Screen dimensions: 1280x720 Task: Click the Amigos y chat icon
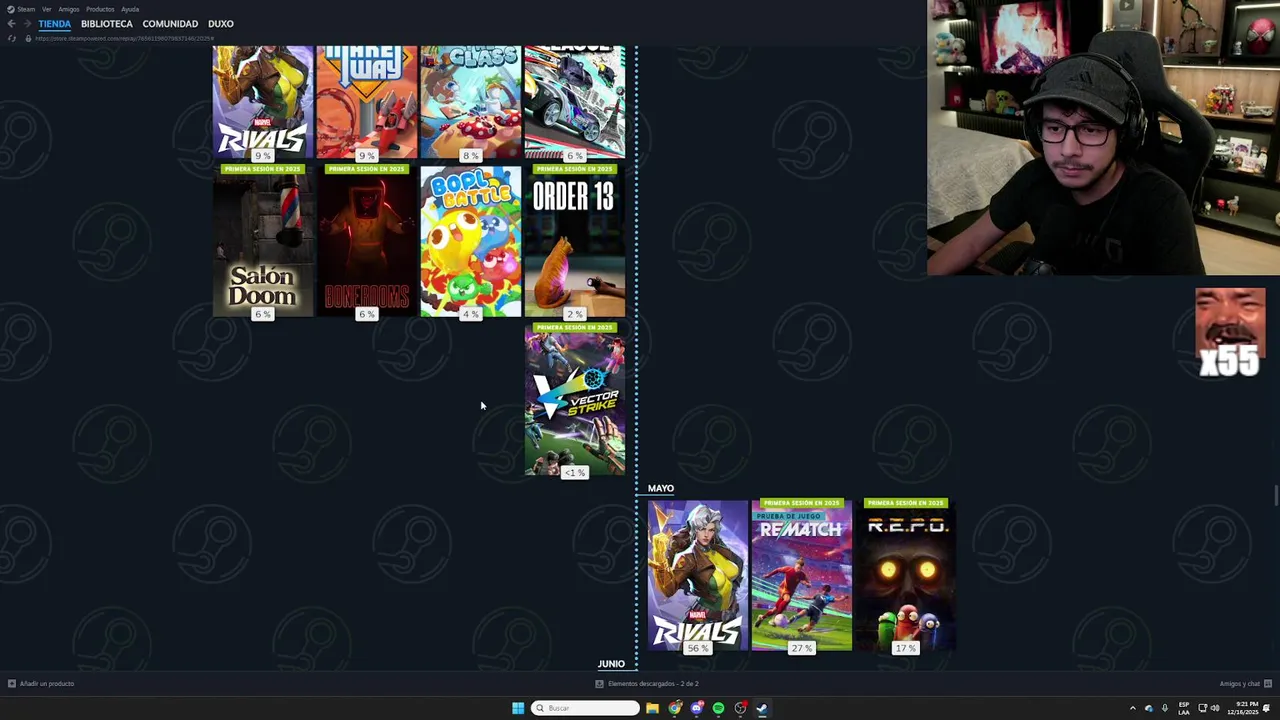pos(1268,684)
